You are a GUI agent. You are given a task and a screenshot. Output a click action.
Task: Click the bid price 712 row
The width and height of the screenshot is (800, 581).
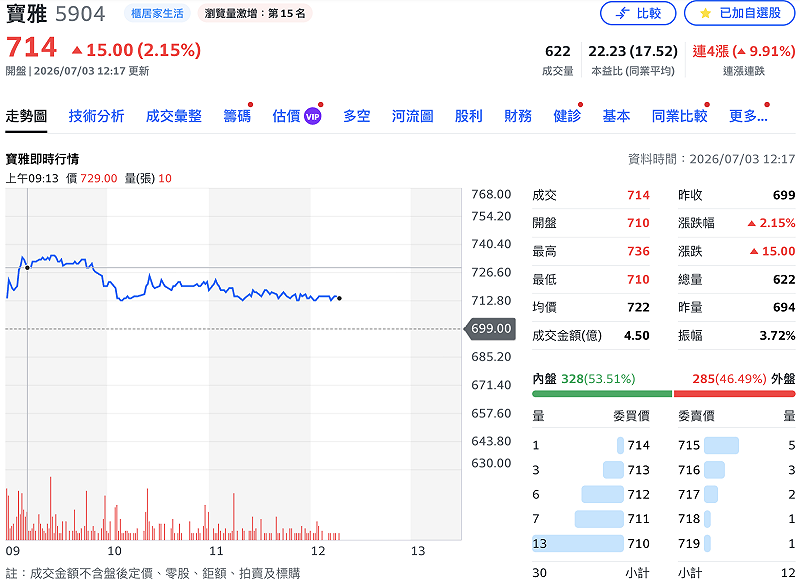click(x=591, y=494)
